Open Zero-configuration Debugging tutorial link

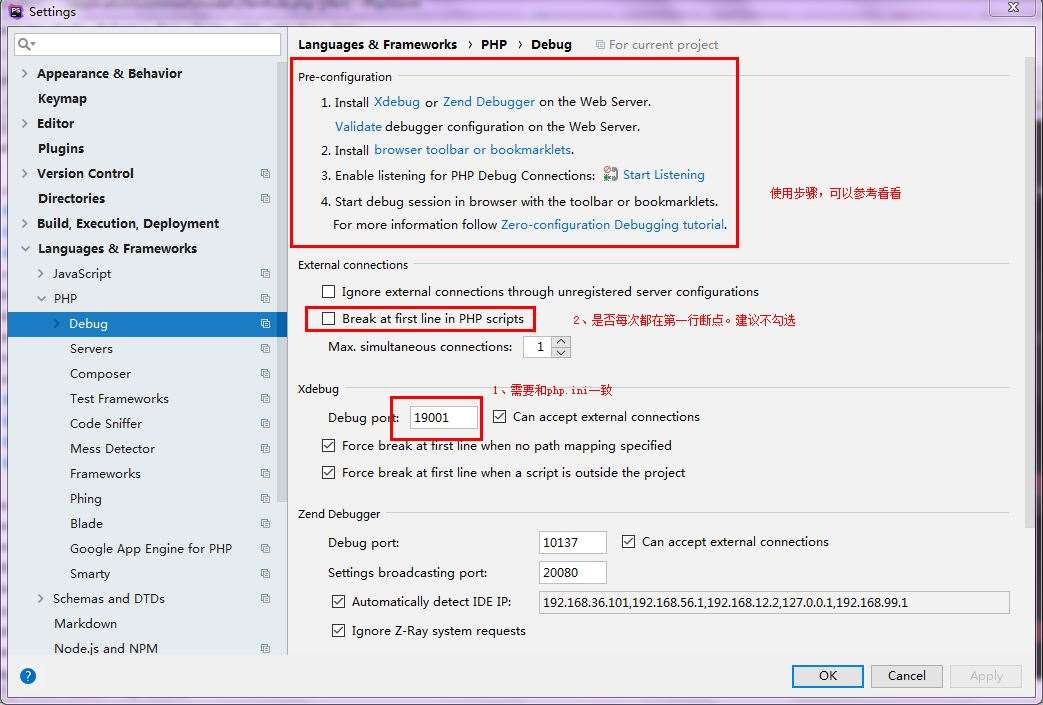pos(612,225)
